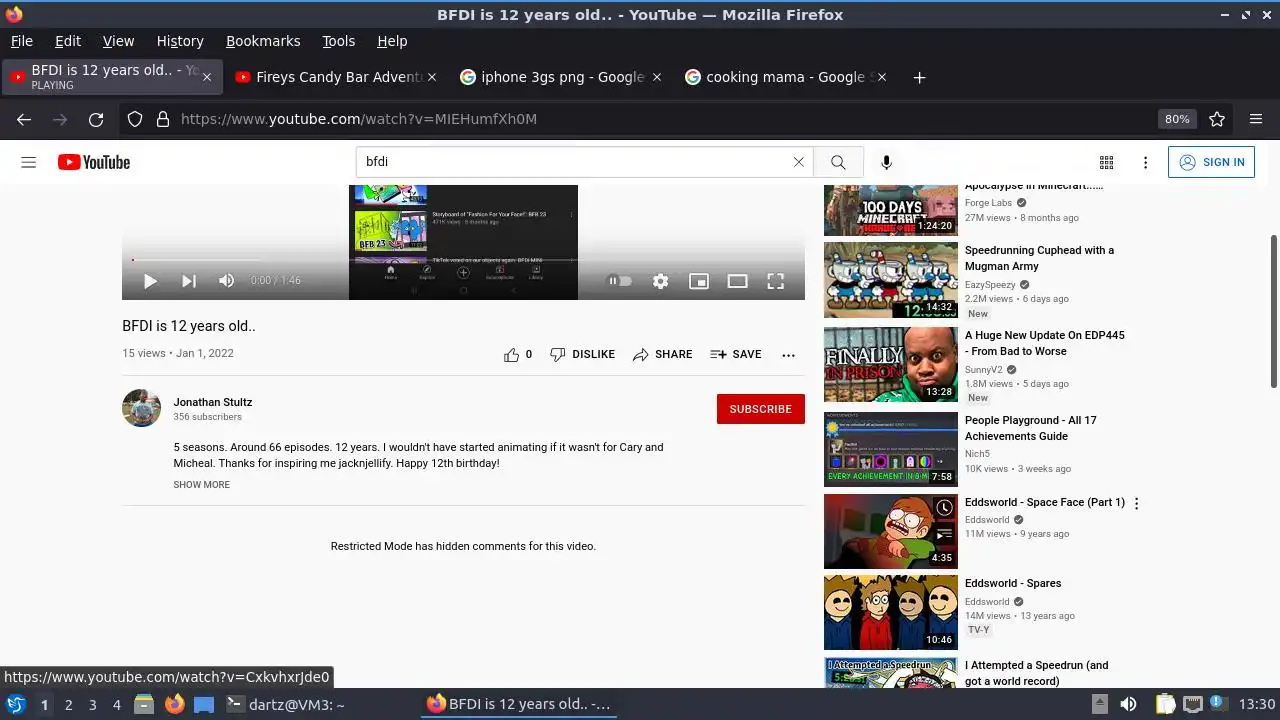This screenshot has height=720, width=1280.
Task: Click Forge Labs channel name
Action: 988,203
